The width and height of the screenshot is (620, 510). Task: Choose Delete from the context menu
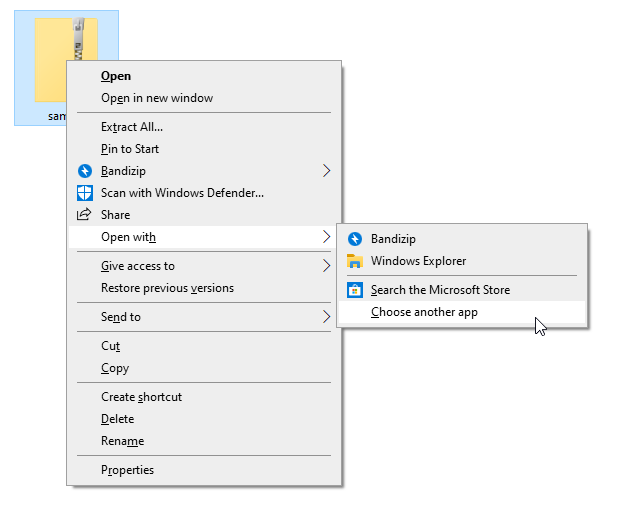(117, 419)
